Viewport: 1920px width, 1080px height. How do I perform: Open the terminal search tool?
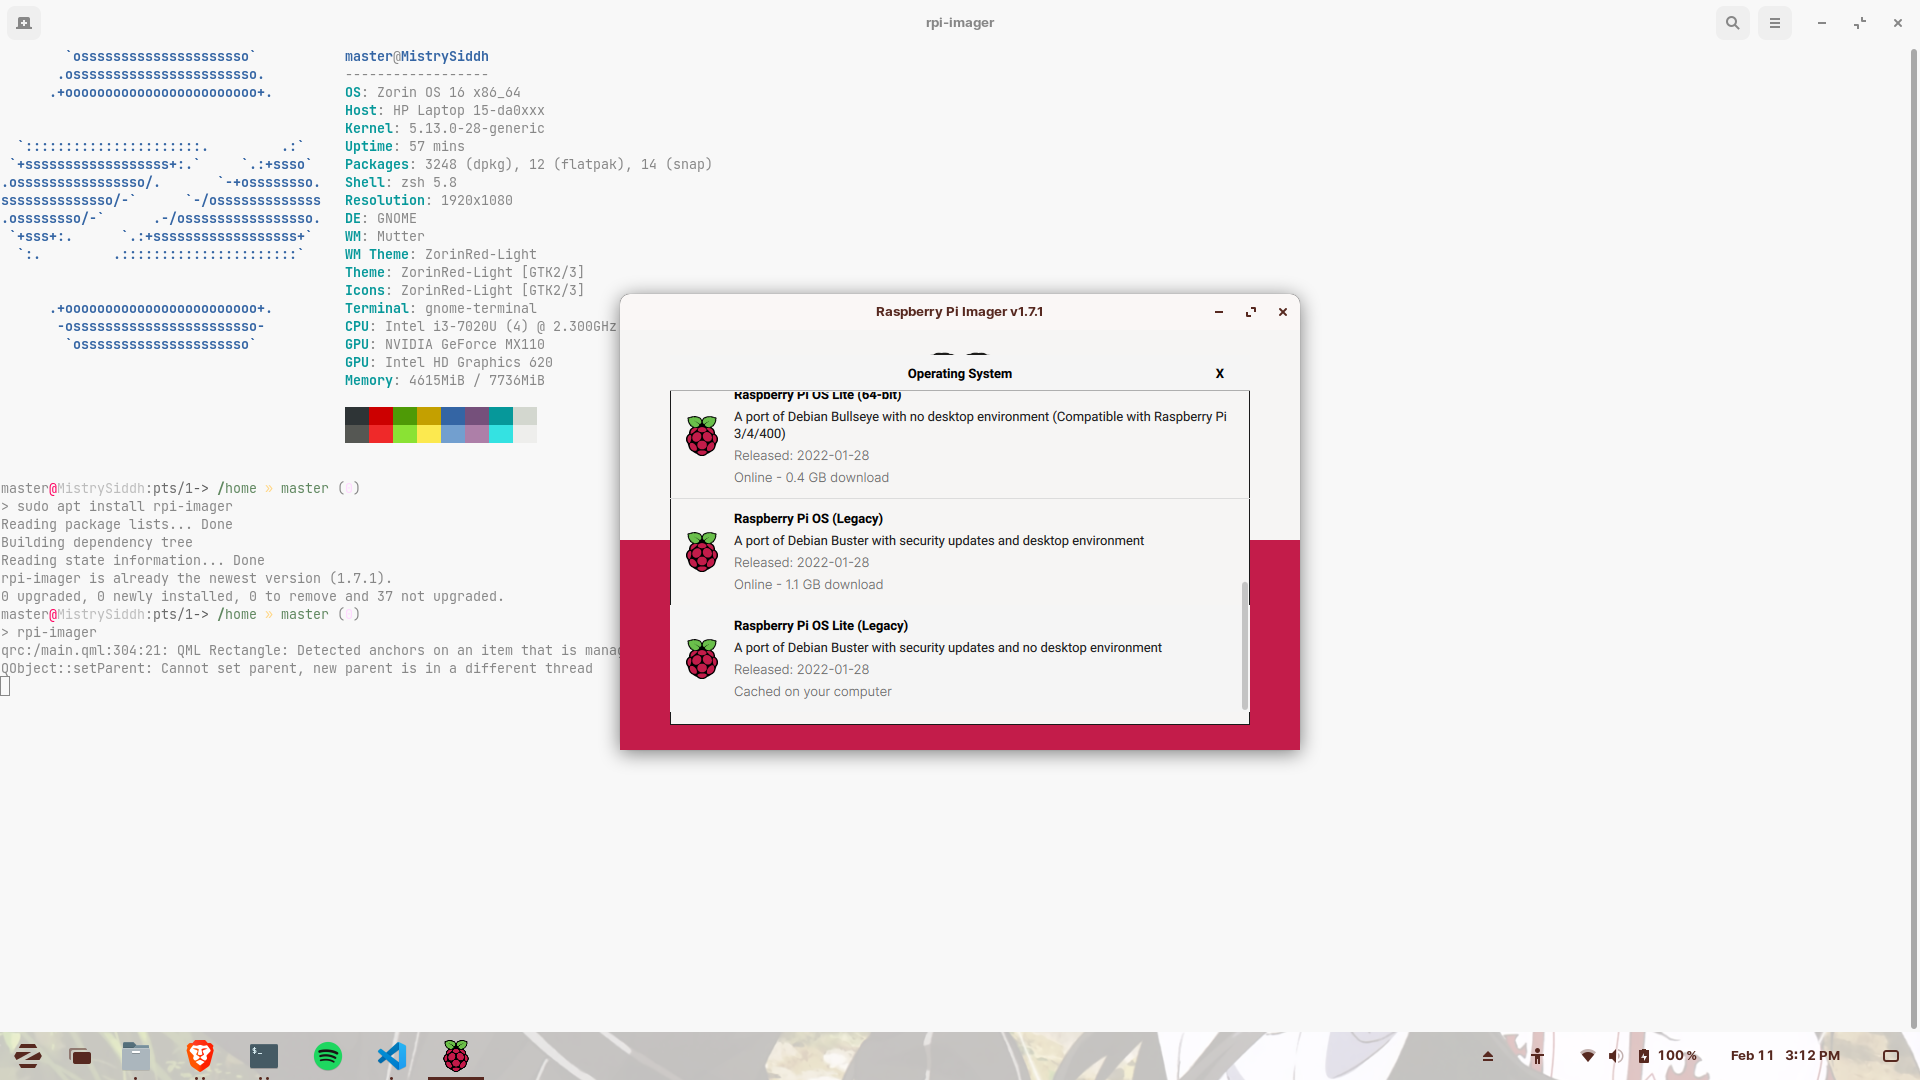tap(1733, 23)
